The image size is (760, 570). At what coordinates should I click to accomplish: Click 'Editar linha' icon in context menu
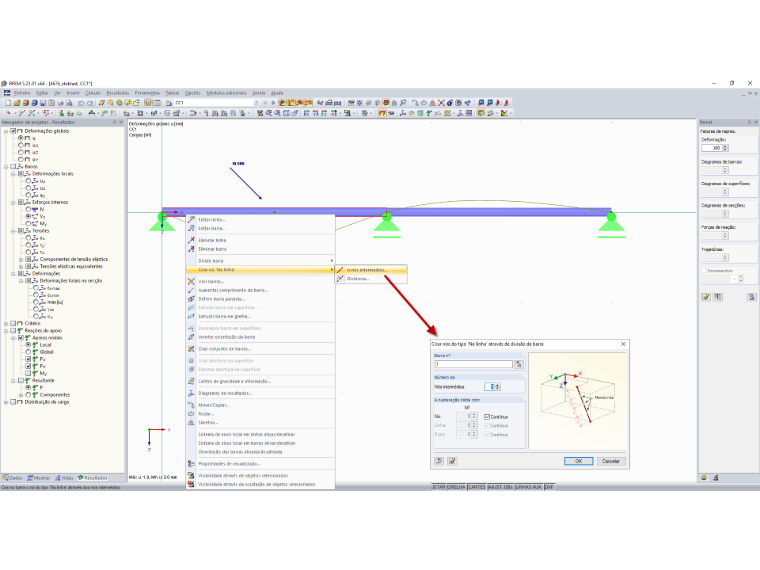tap(191, 220)
